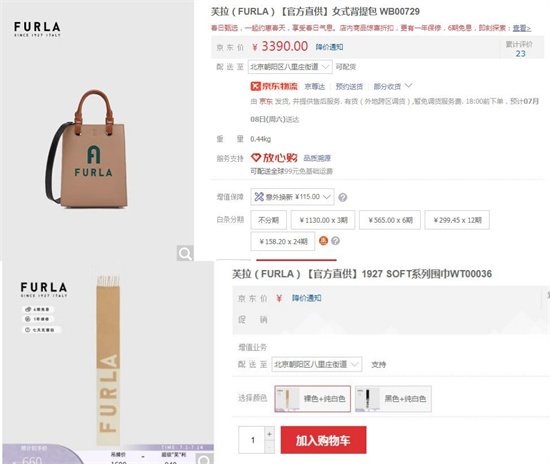Click the magnifier icon on scarf image

204,459
